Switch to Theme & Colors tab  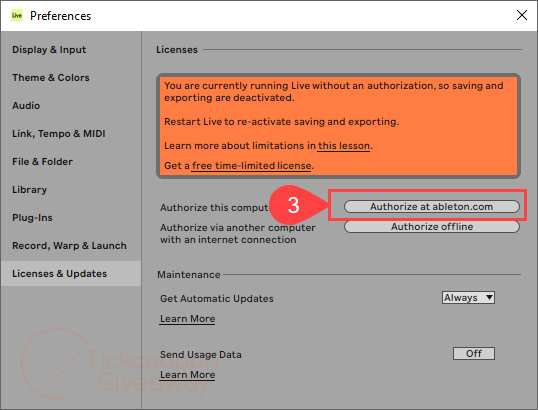[x=51, y=78]
